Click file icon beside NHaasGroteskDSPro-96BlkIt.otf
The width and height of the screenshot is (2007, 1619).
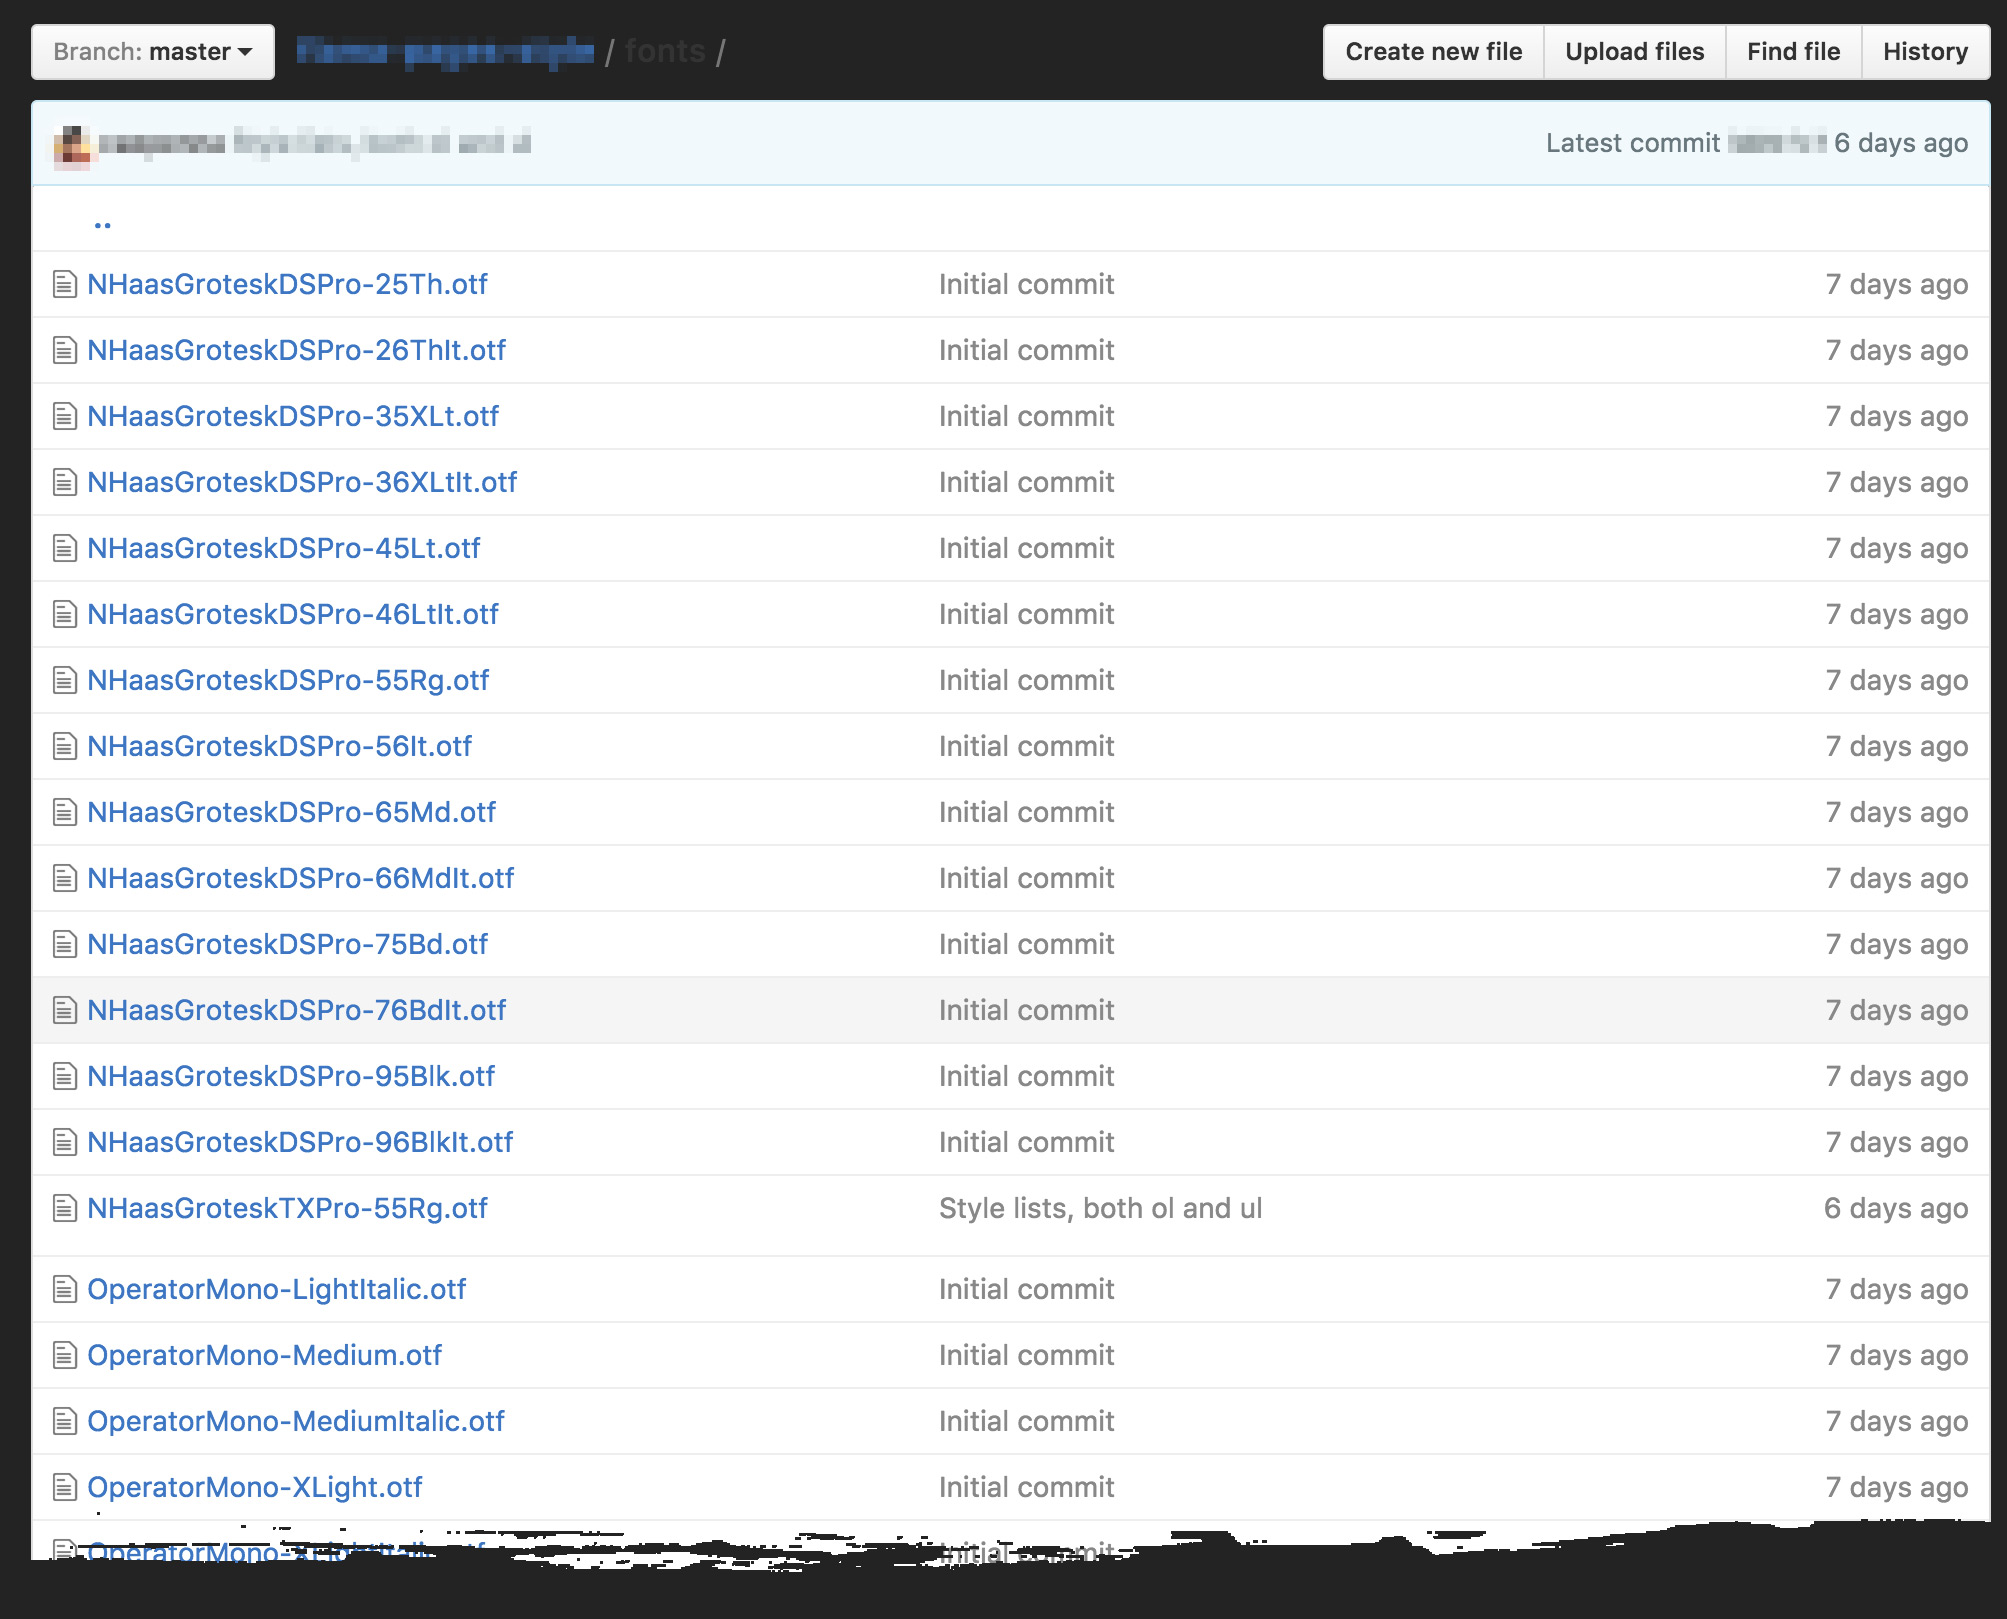[x=65, y=1143]
